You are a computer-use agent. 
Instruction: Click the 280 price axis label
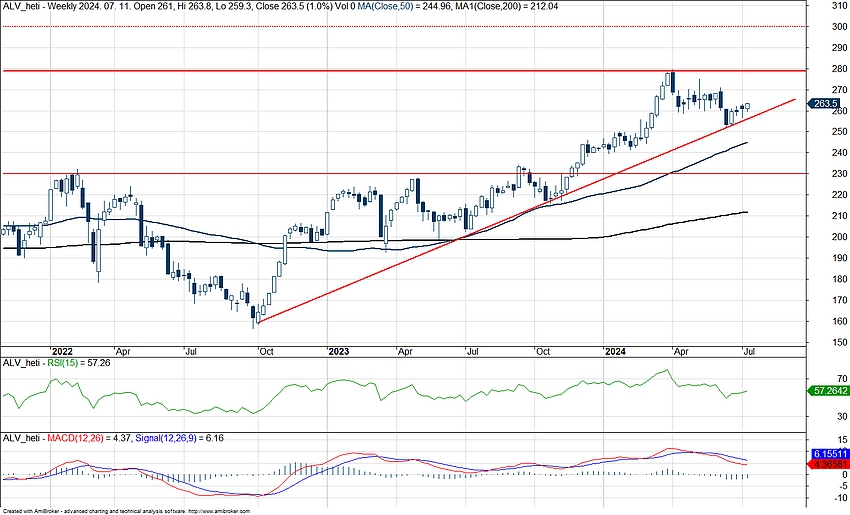coord(839,69)
